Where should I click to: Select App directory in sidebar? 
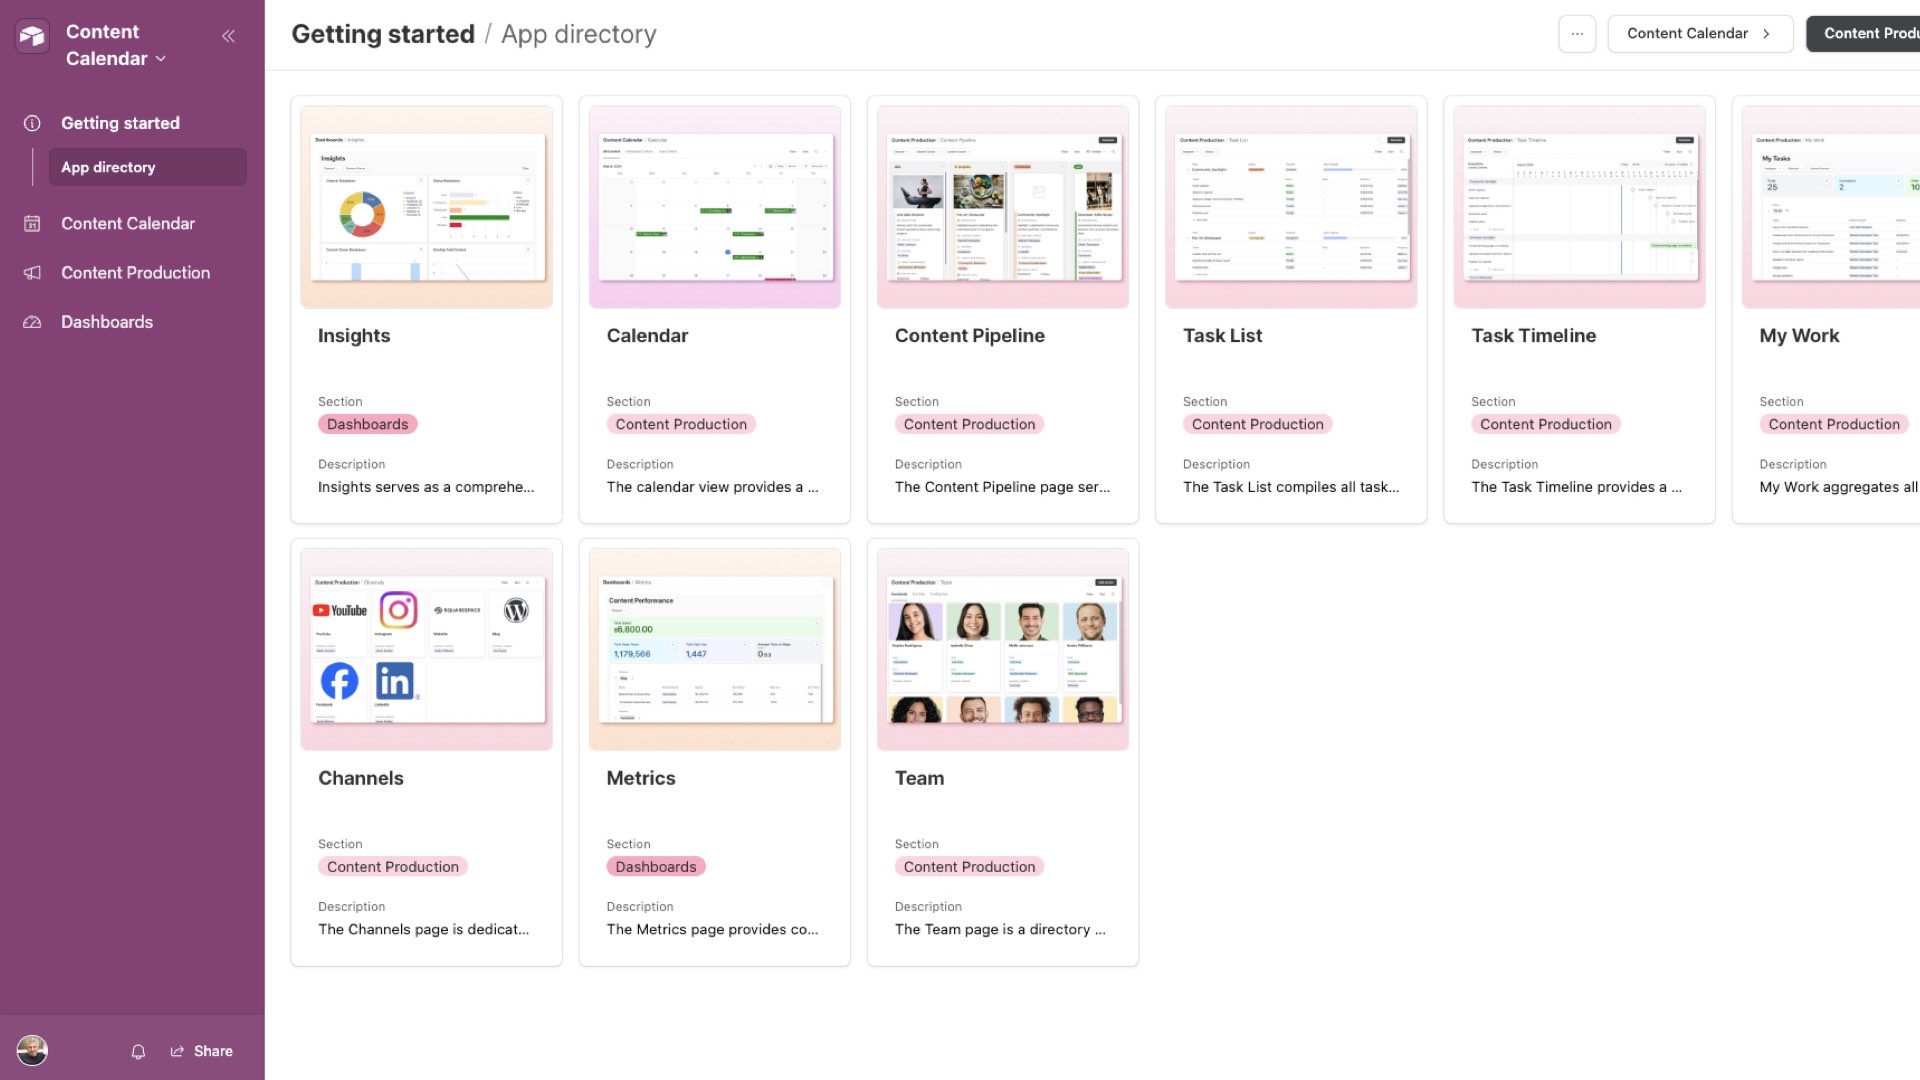pos(108,167)
